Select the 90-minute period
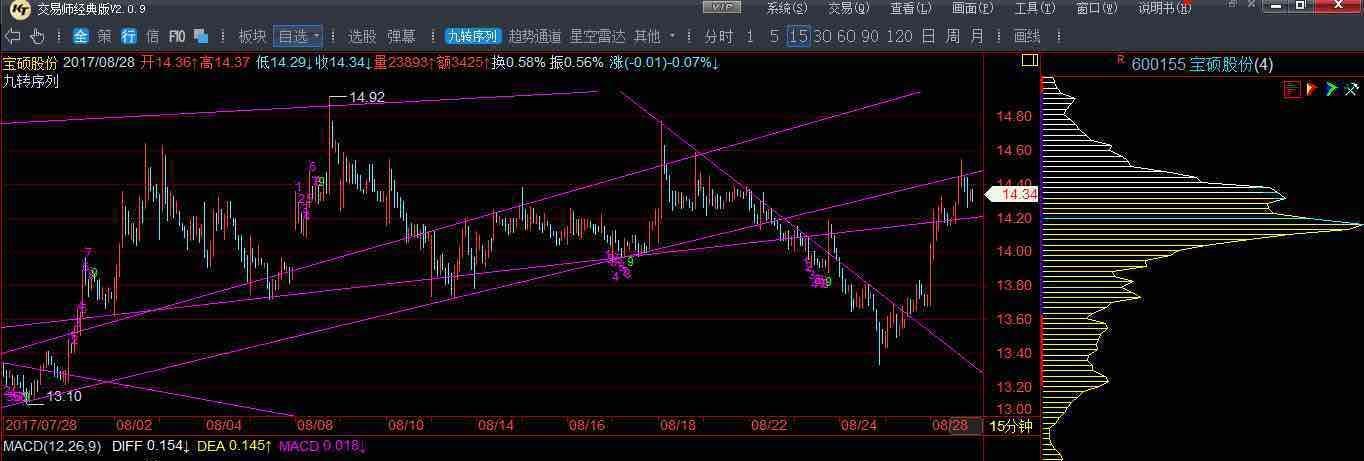The width and height of the screenshot is (1364, 461). 870,36
